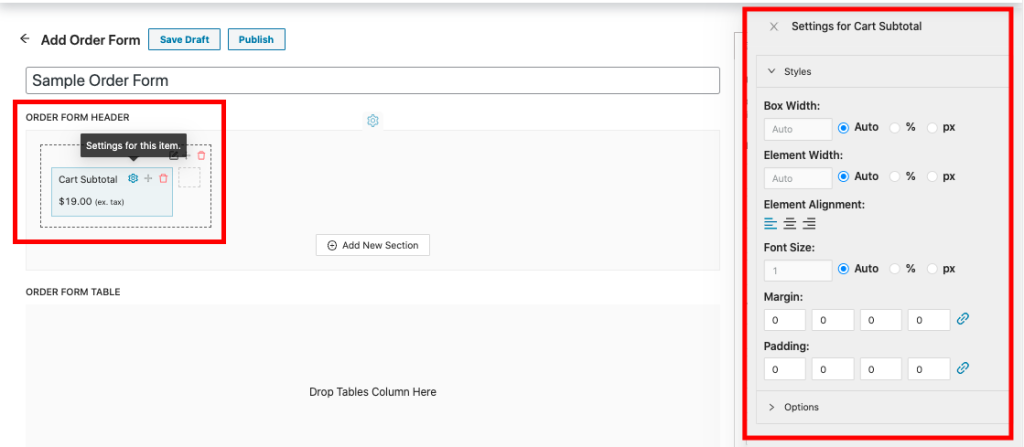Viewport: 1024px width, 447px height.
Task: Open settings gear for Cart Subtotal item
Action: [x=133, y=179]
